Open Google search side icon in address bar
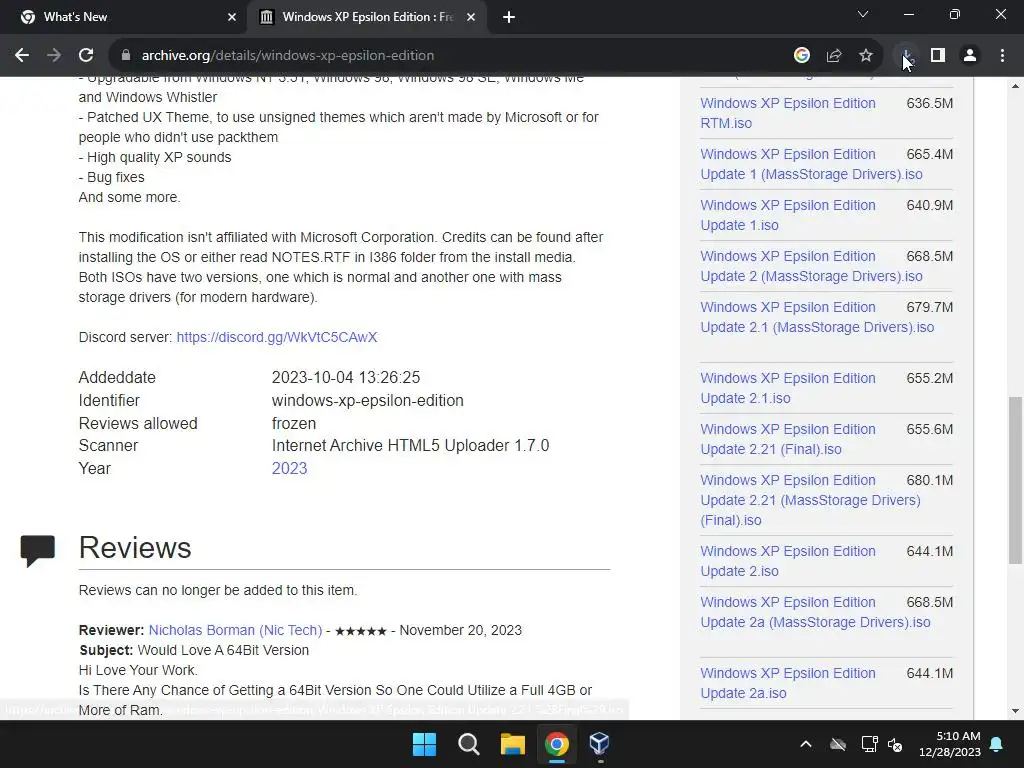This screenshot has height=768, width=1024. (x=802, y=56)
